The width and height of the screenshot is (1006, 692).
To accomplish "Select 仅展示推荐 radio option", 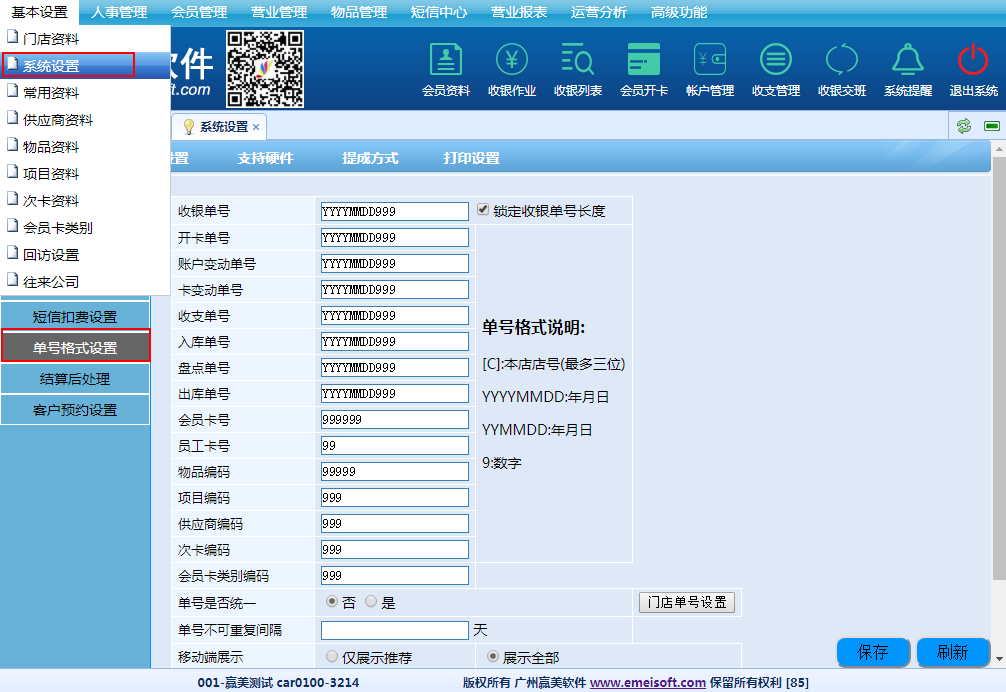I will coord(332,657).
